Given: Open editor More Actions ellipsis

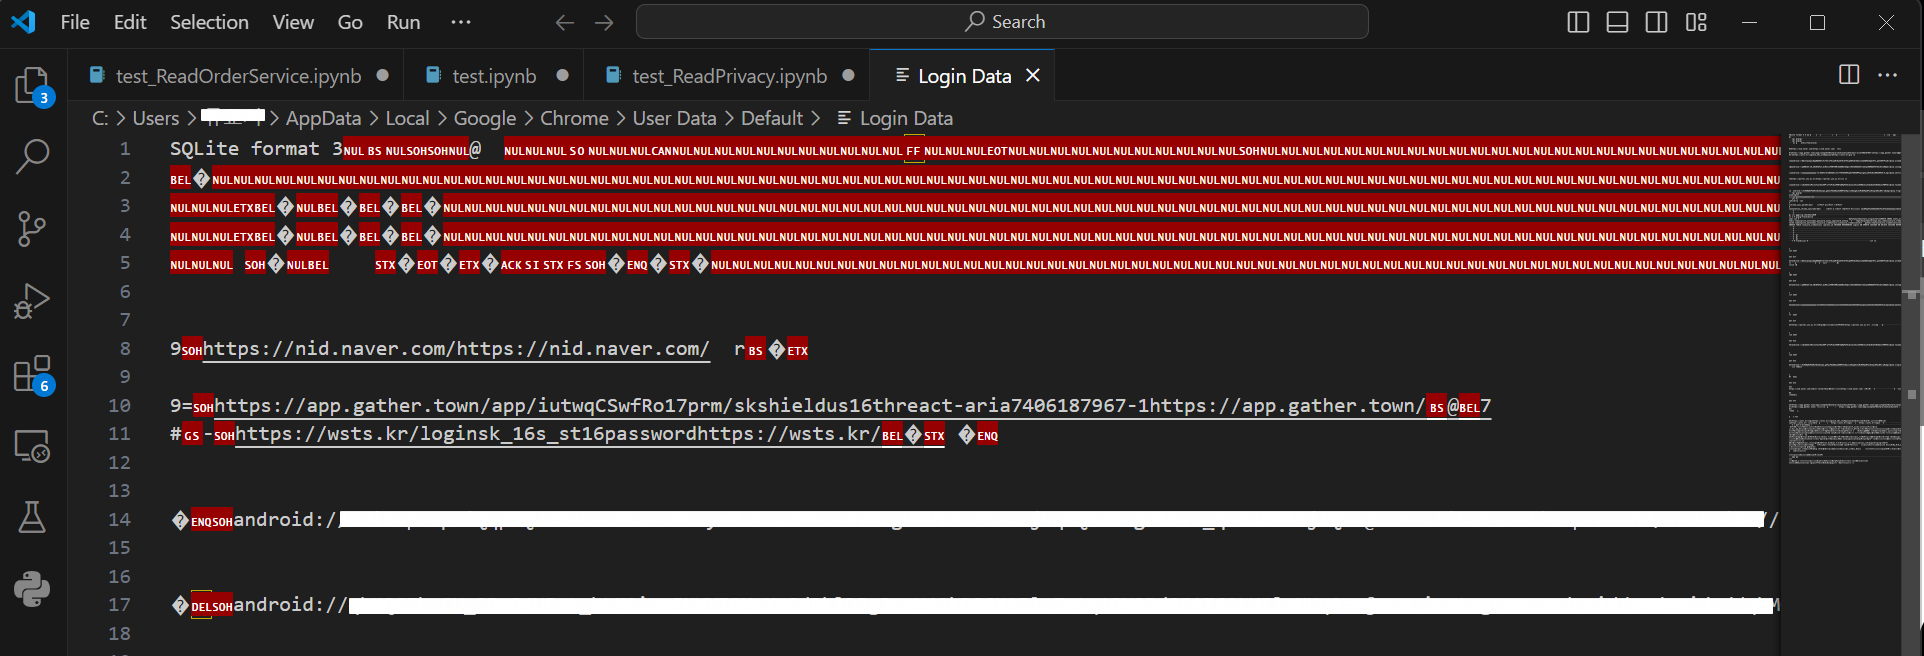Looking at the screenshot, I should [1888, 75].
